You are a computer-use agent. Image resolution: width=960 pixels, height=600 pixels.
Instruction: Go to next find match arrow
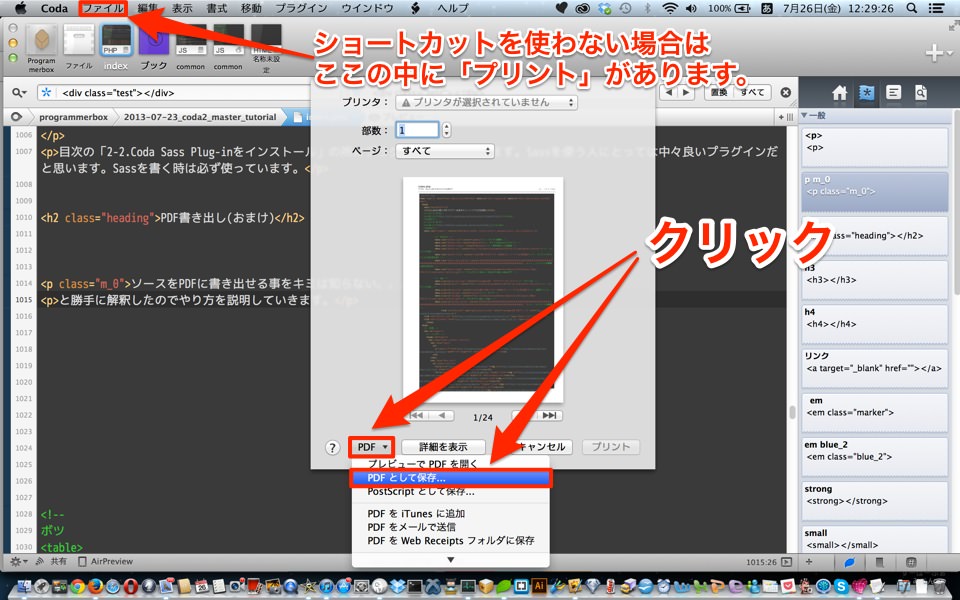686,92
